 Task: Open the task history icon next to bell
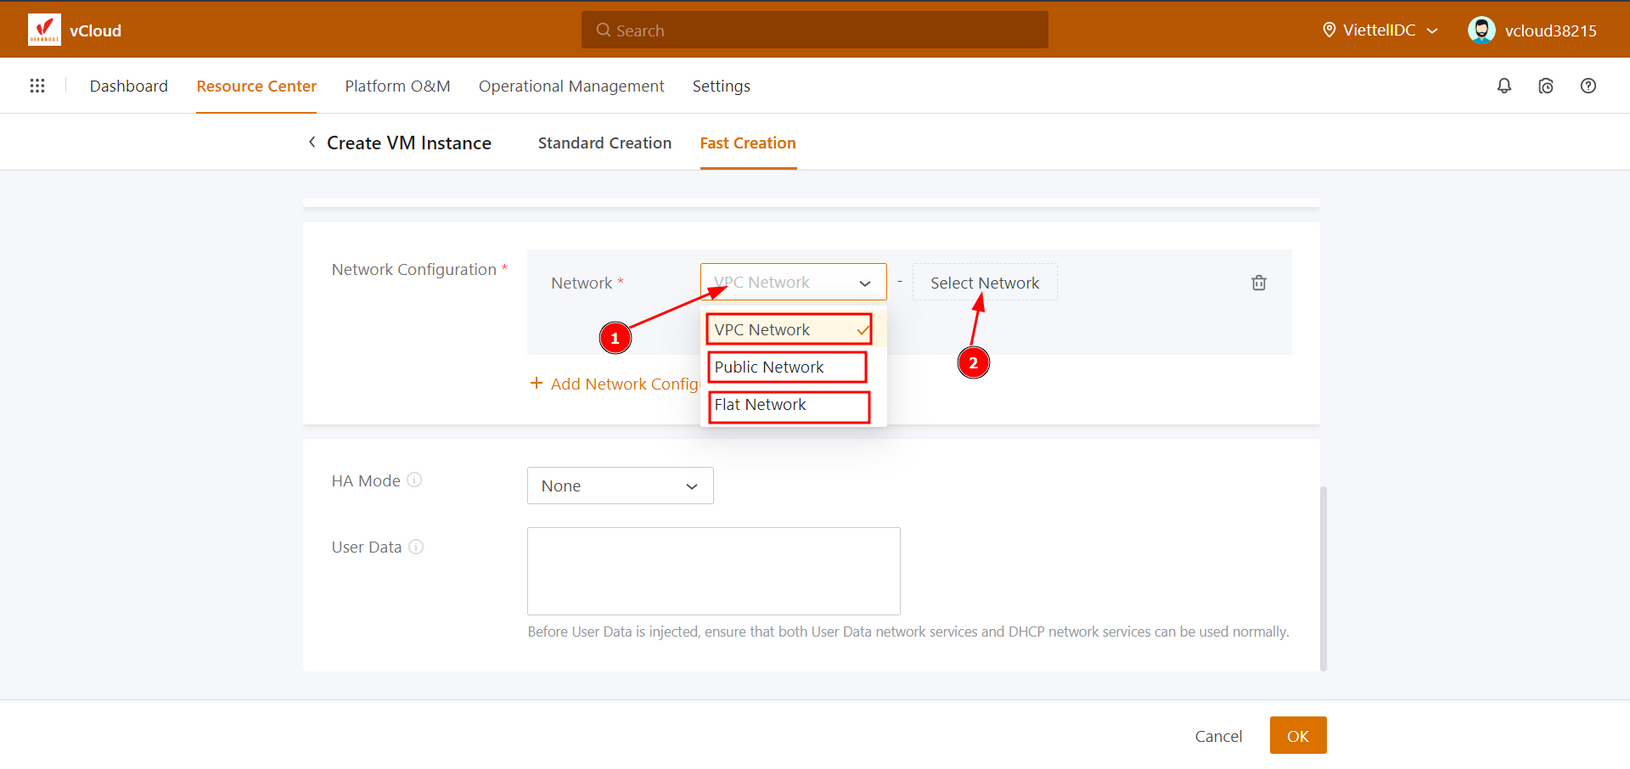1545,86
